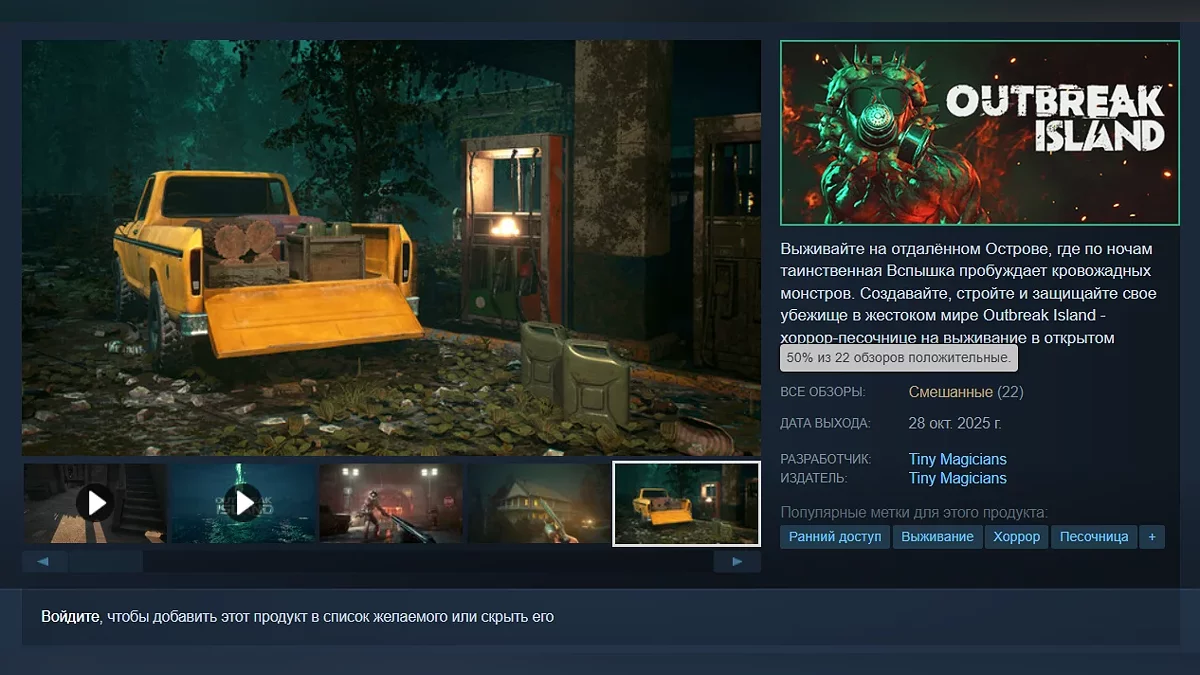
Task: Click the right arrow of thumbnail strip
Action: click(738, 561)
